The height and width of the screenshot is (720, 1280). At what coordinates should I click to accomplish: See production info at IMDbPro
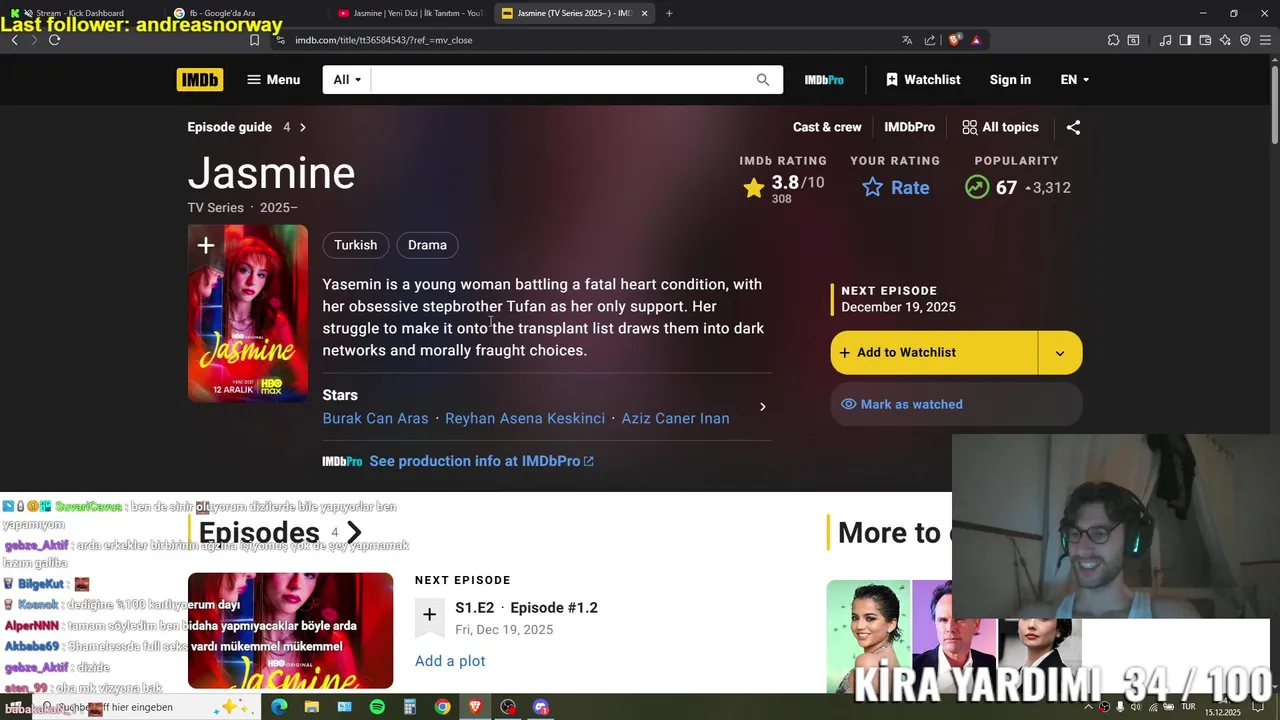tap(481, 461)
